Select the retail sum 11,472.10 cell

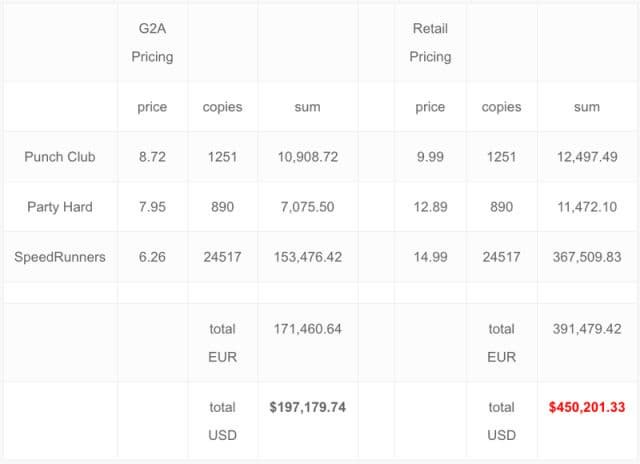586,207
